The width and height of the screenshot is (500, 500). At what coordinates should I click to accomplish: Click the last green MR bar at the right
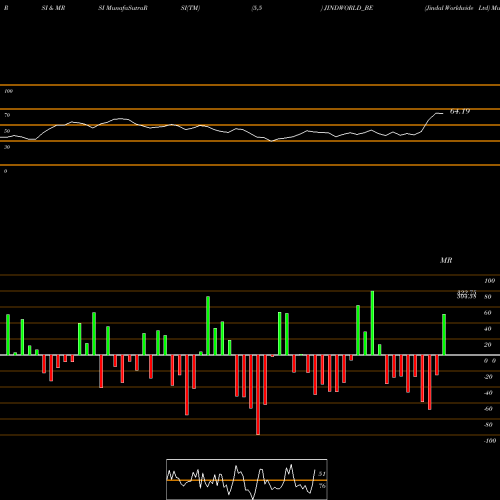(x=444, y=334)
